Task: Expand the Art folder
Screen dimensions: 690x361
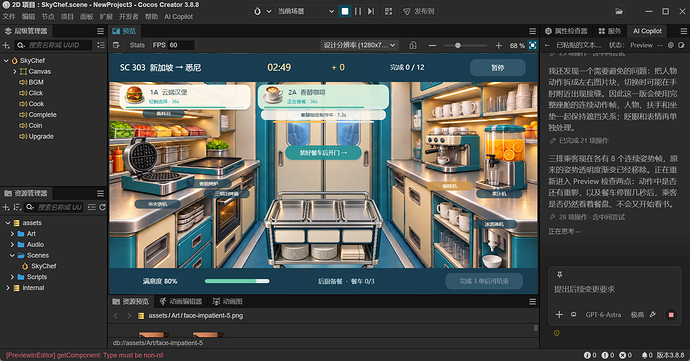Action: click(x=12, y=234)
